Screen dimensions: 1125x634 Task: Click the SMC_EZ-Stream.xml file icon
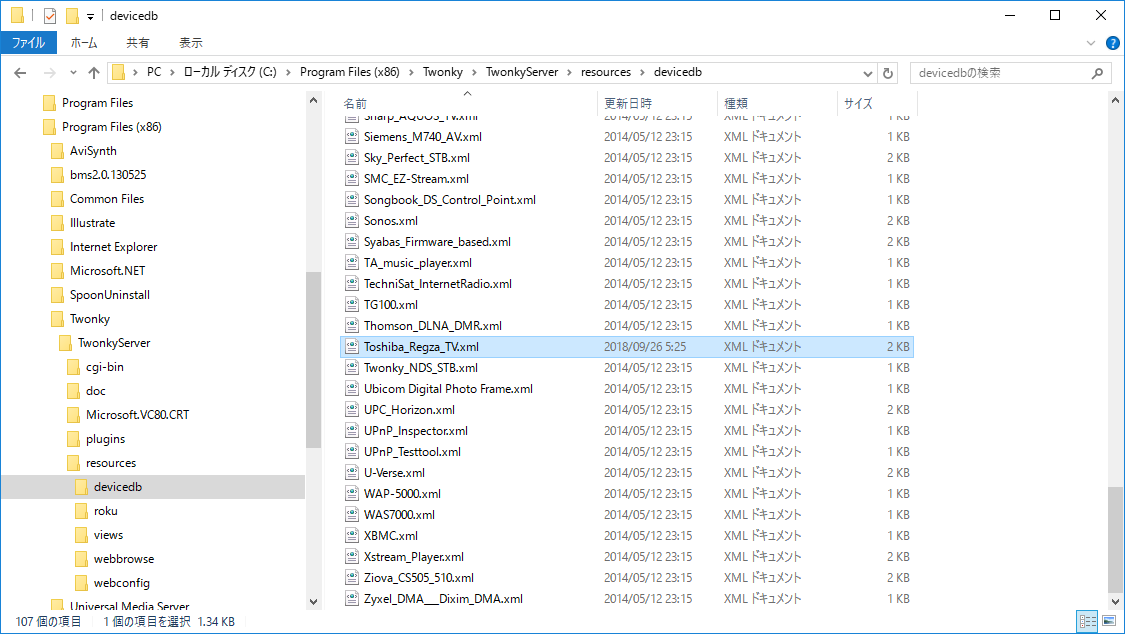pos(352,179)
